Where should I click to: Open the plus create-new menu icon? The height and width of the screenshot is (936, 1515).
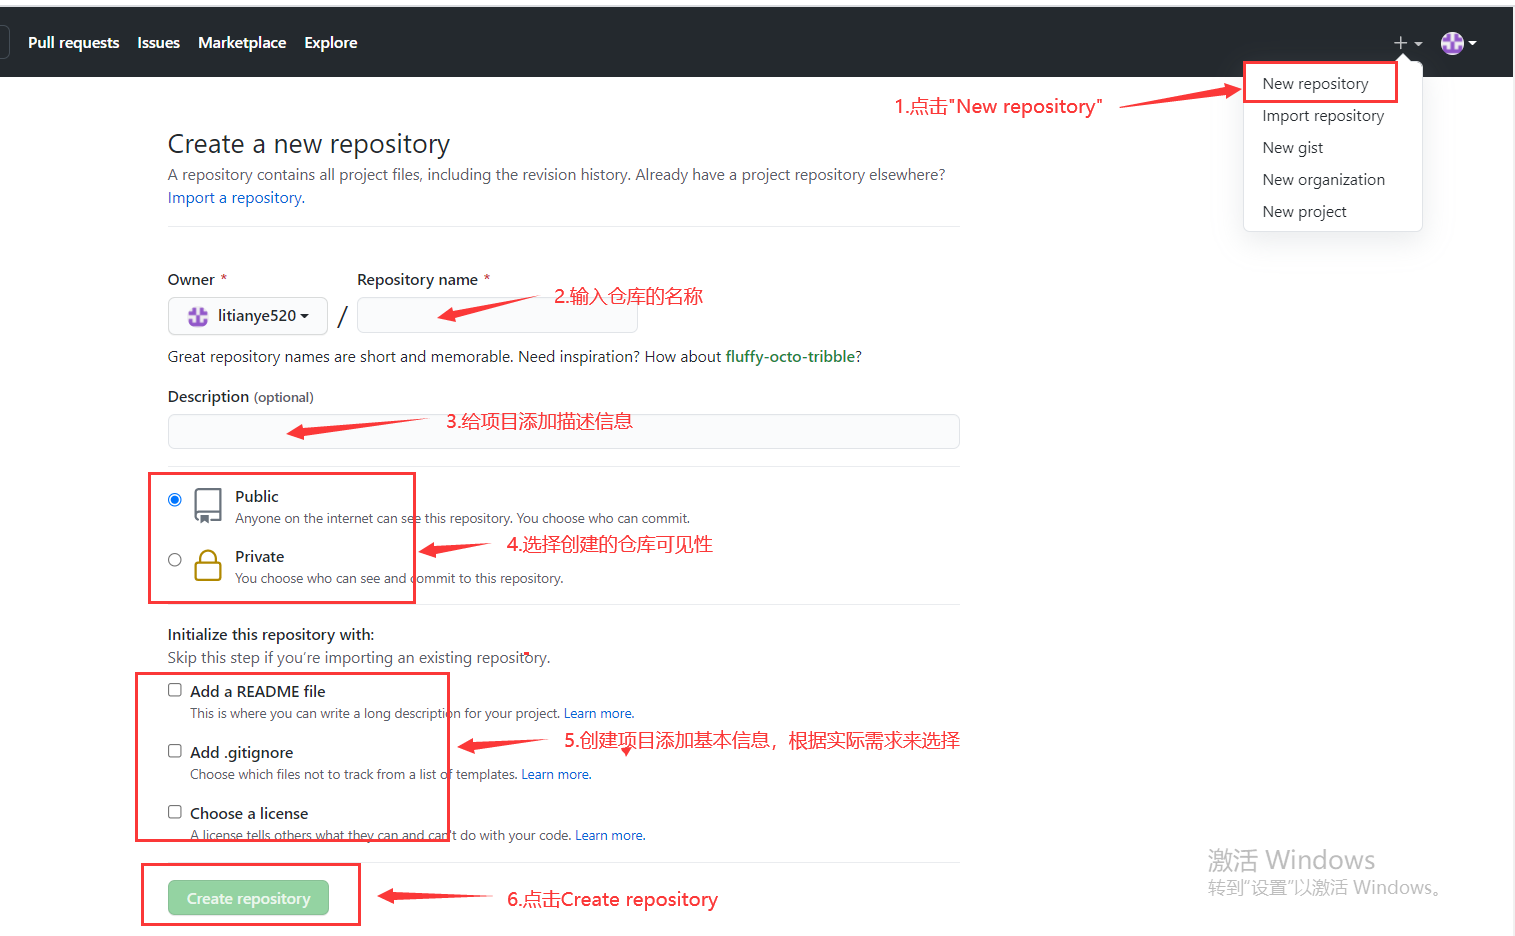1407,43
